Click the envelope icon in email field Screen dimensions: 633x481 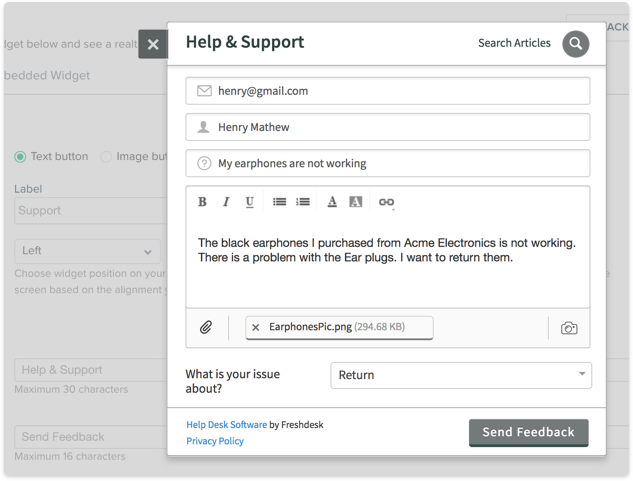coord(204,90)
